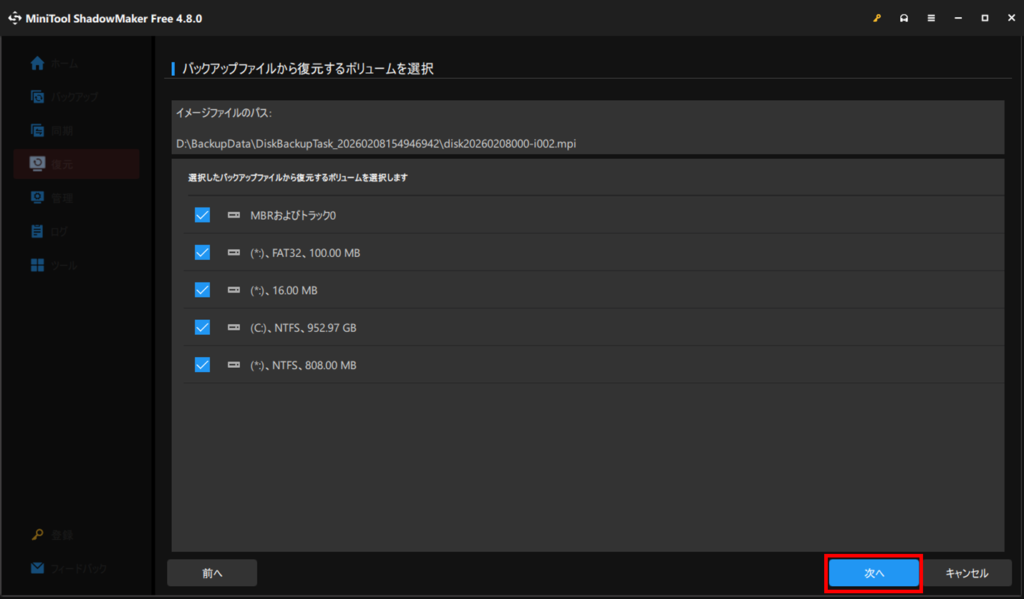This screenshot has height=599, width=1024.
Task: Deselect the NTFS 808.00 MB volume checkbox
Action: pyautogui.click(x=202, y=365)
